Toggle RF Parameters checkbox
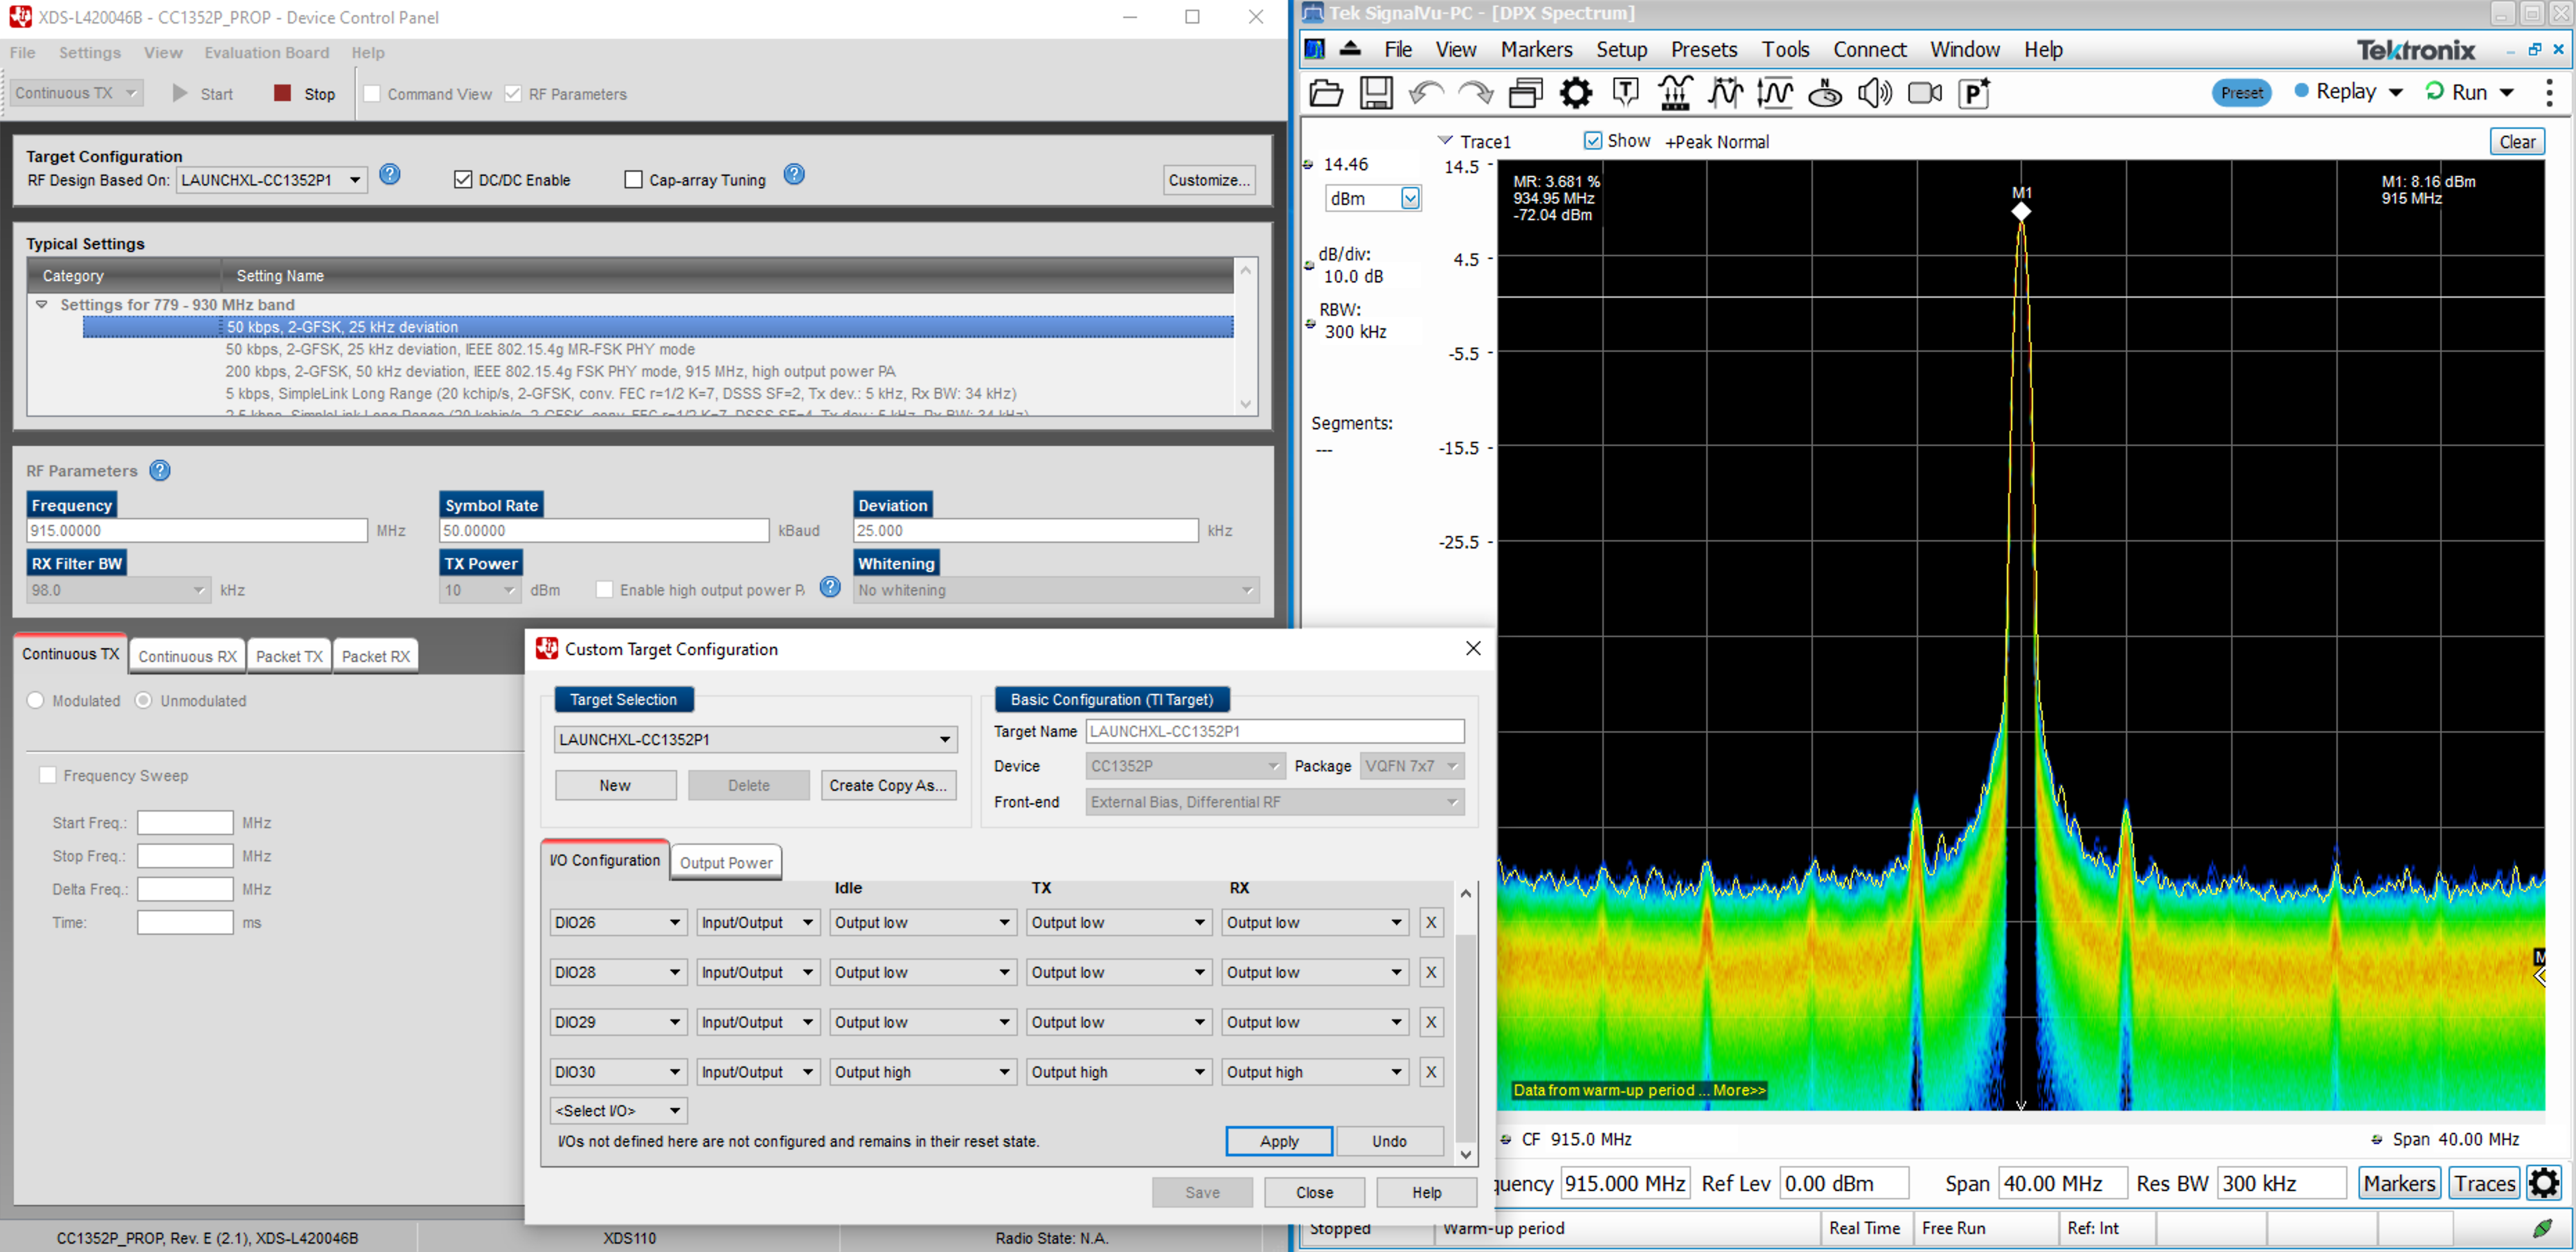The height and width of the screenshot is (1252, 2576). click(513, 93)
